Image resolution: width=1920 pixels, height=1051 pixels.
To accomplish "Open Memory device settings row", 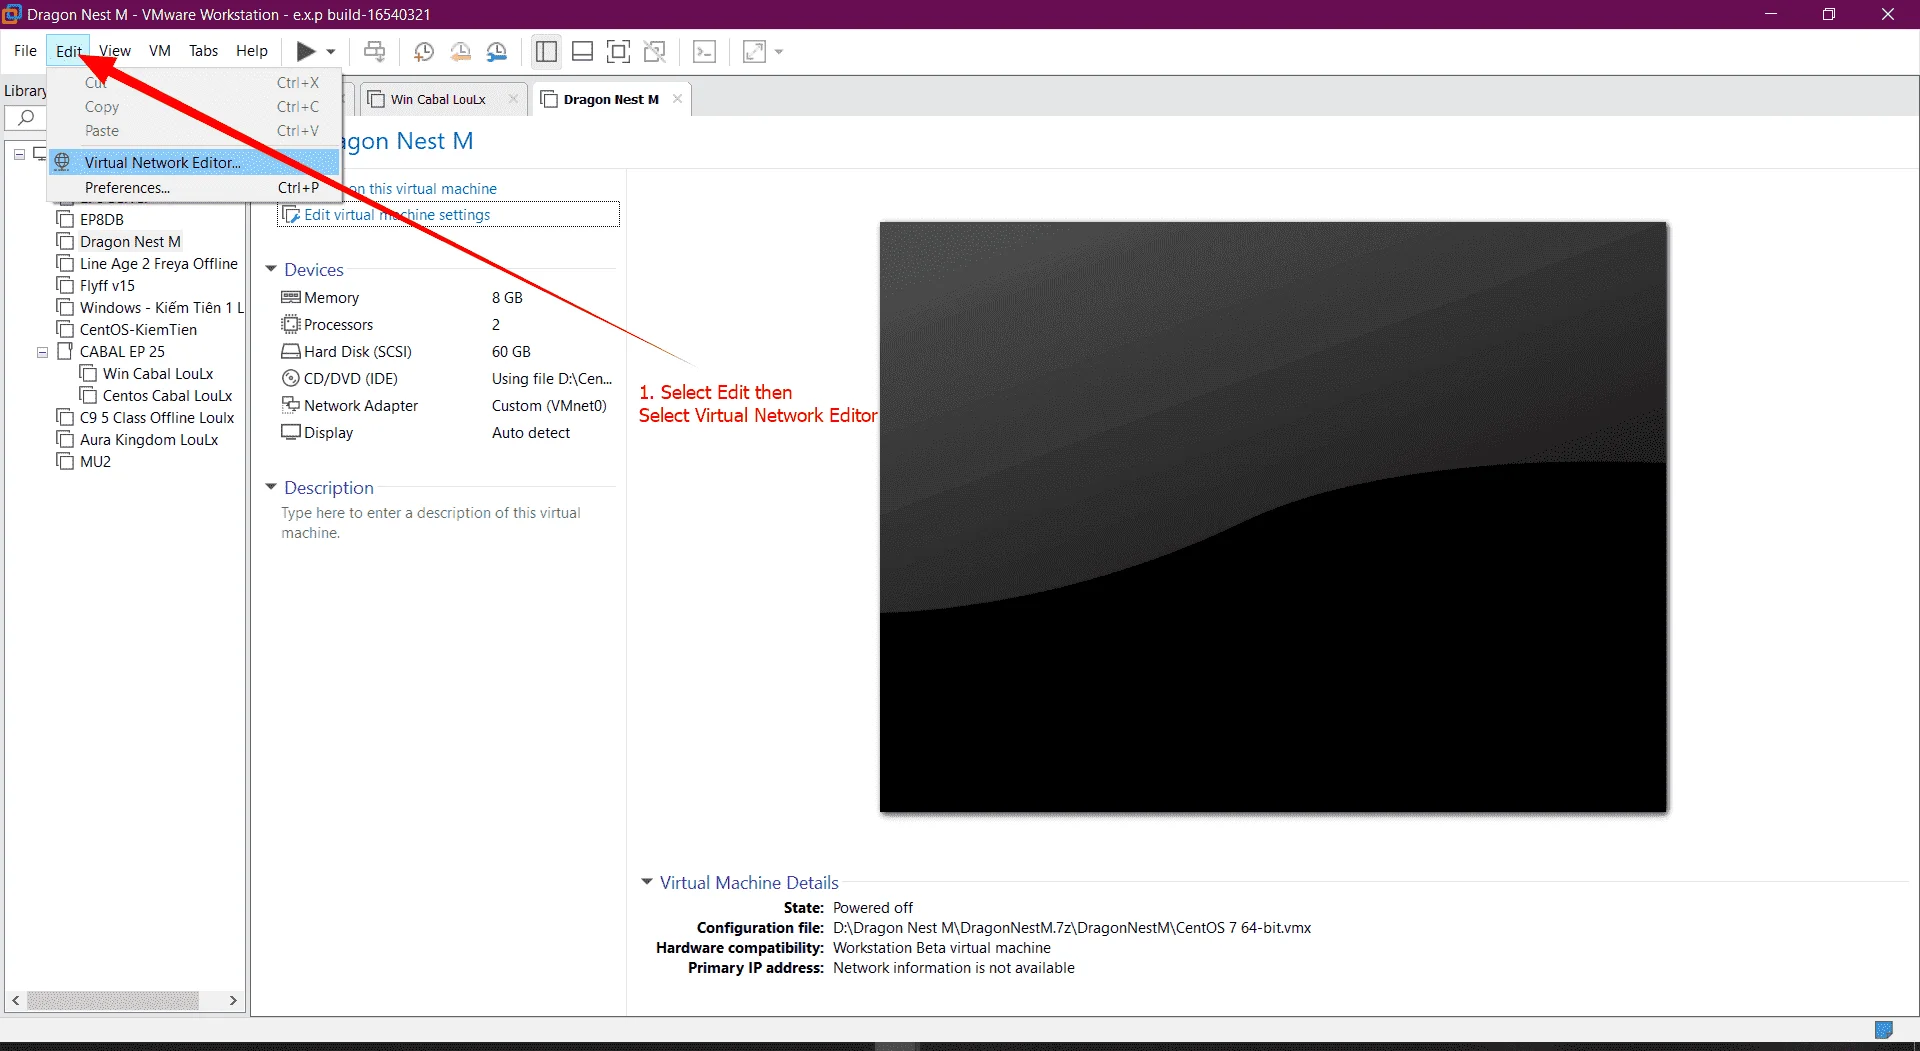I will click(x=447, y=297).
